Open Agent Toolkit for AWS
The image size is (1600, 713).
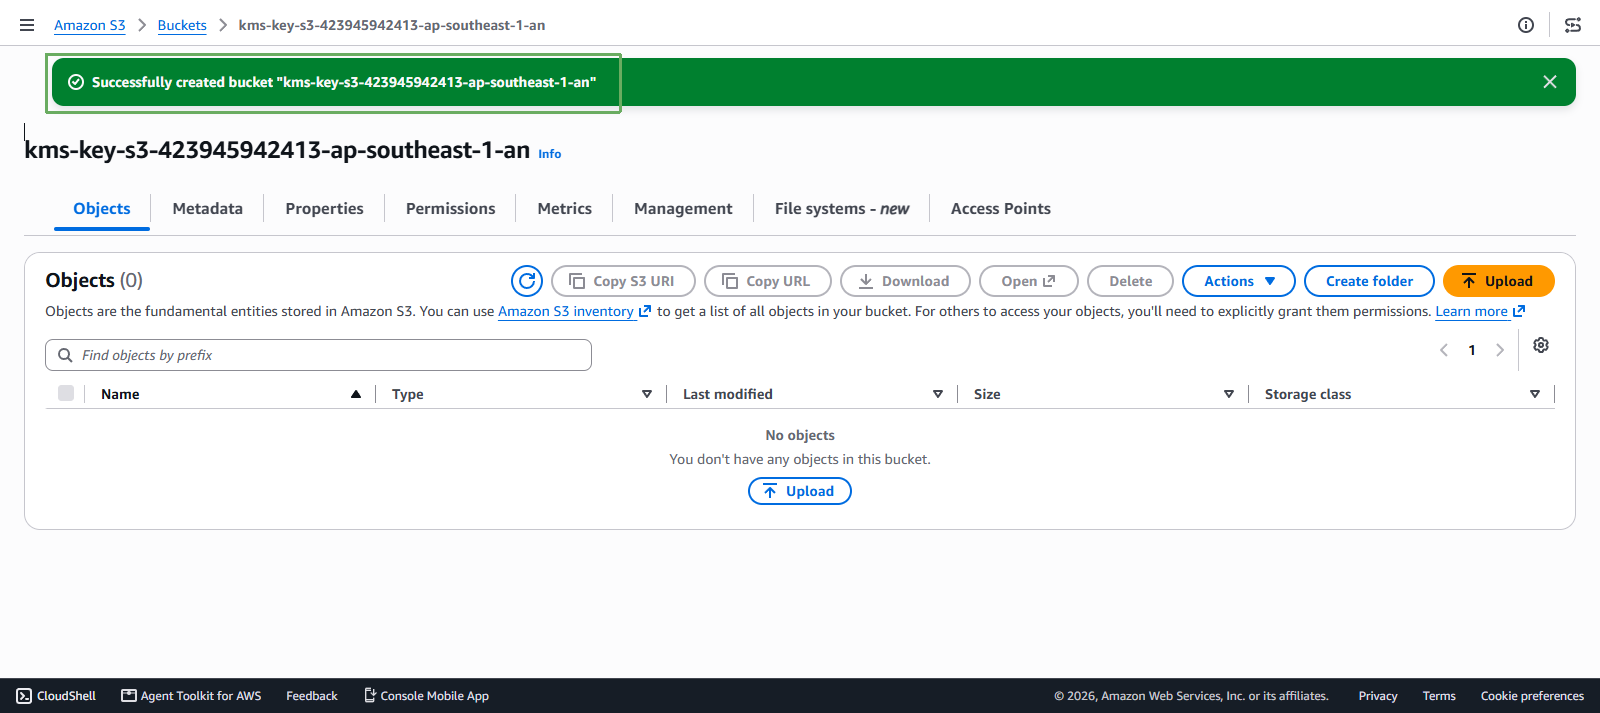click(x=191, y=696)
